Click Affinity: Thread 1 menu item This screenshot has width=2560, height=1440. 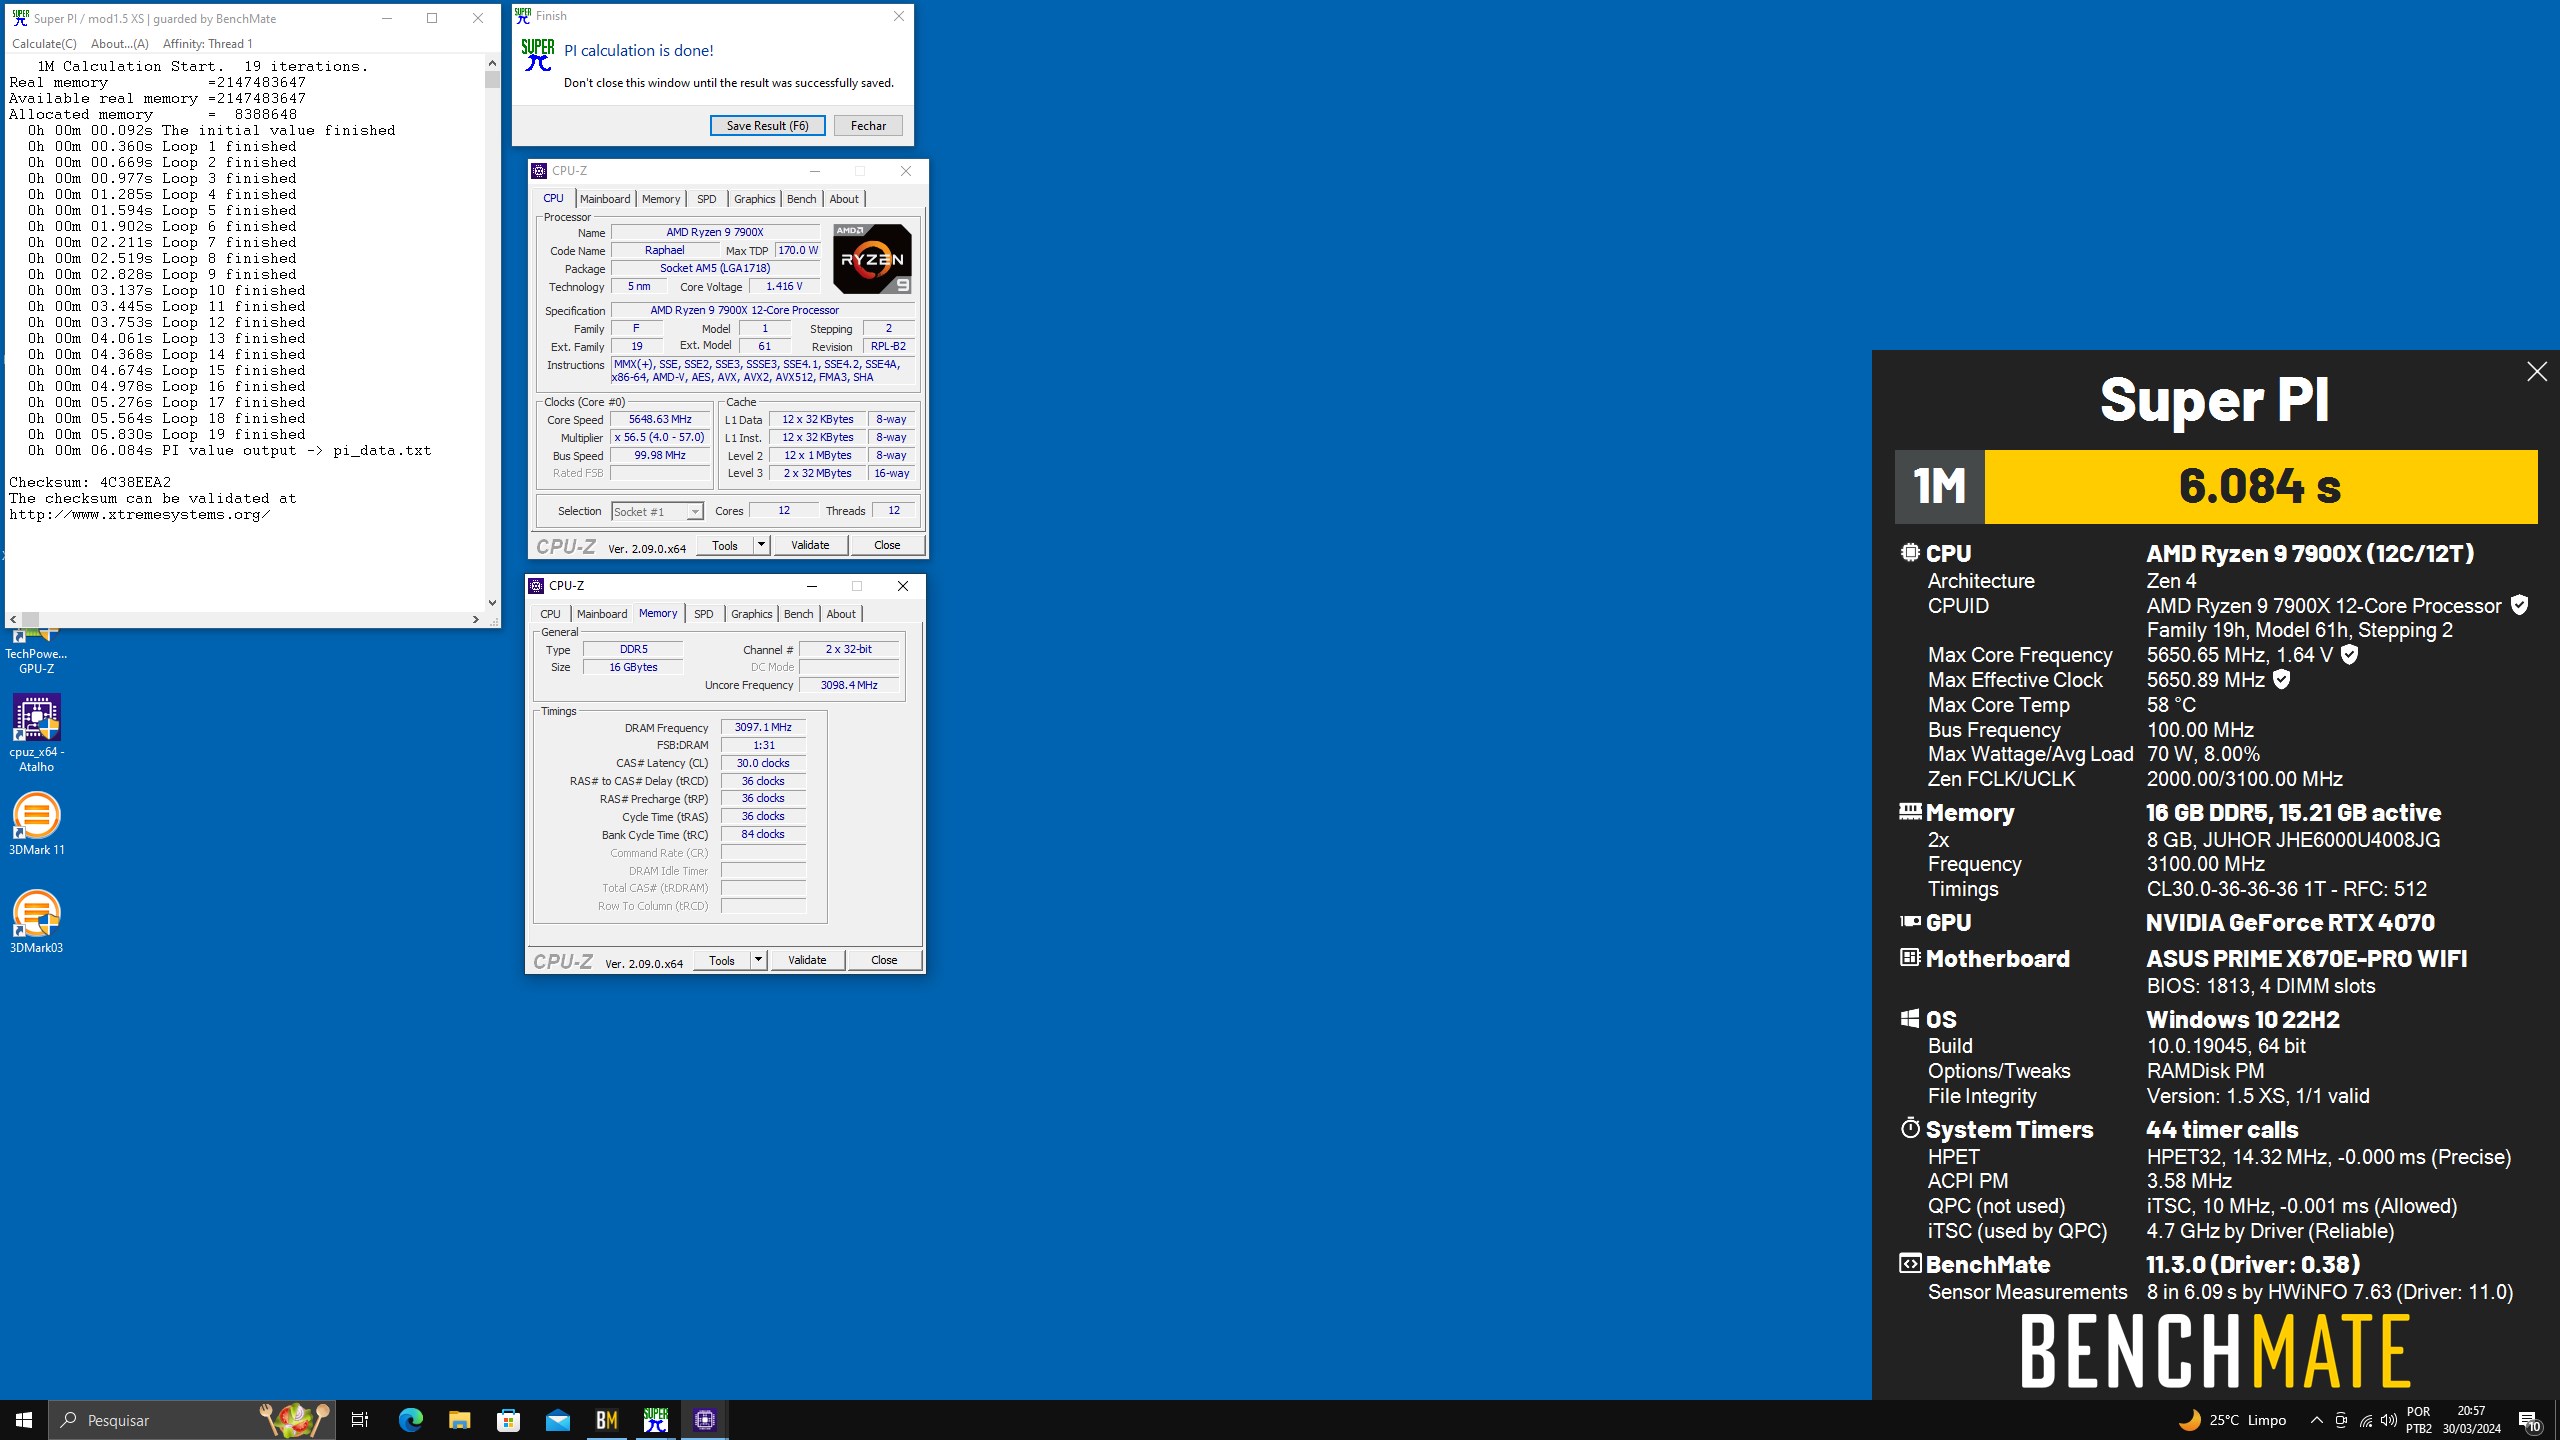(x=208, y=44)
